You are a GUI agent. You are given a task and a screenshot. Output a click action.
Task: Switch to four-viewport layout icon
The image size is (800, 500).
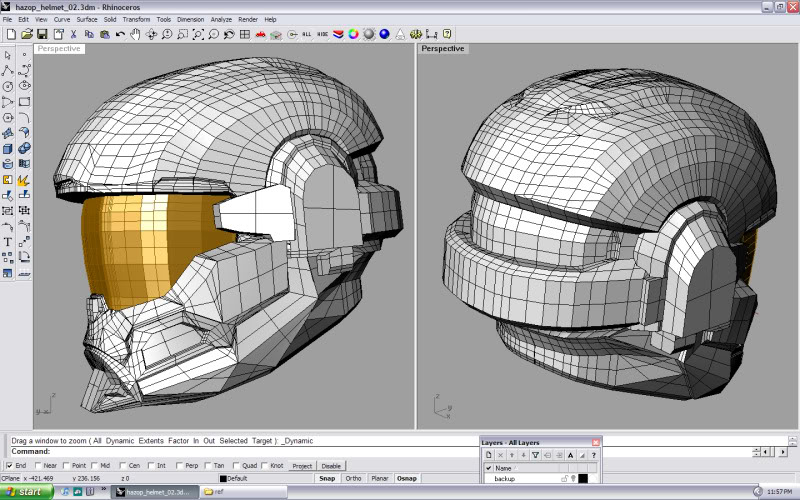245,34
